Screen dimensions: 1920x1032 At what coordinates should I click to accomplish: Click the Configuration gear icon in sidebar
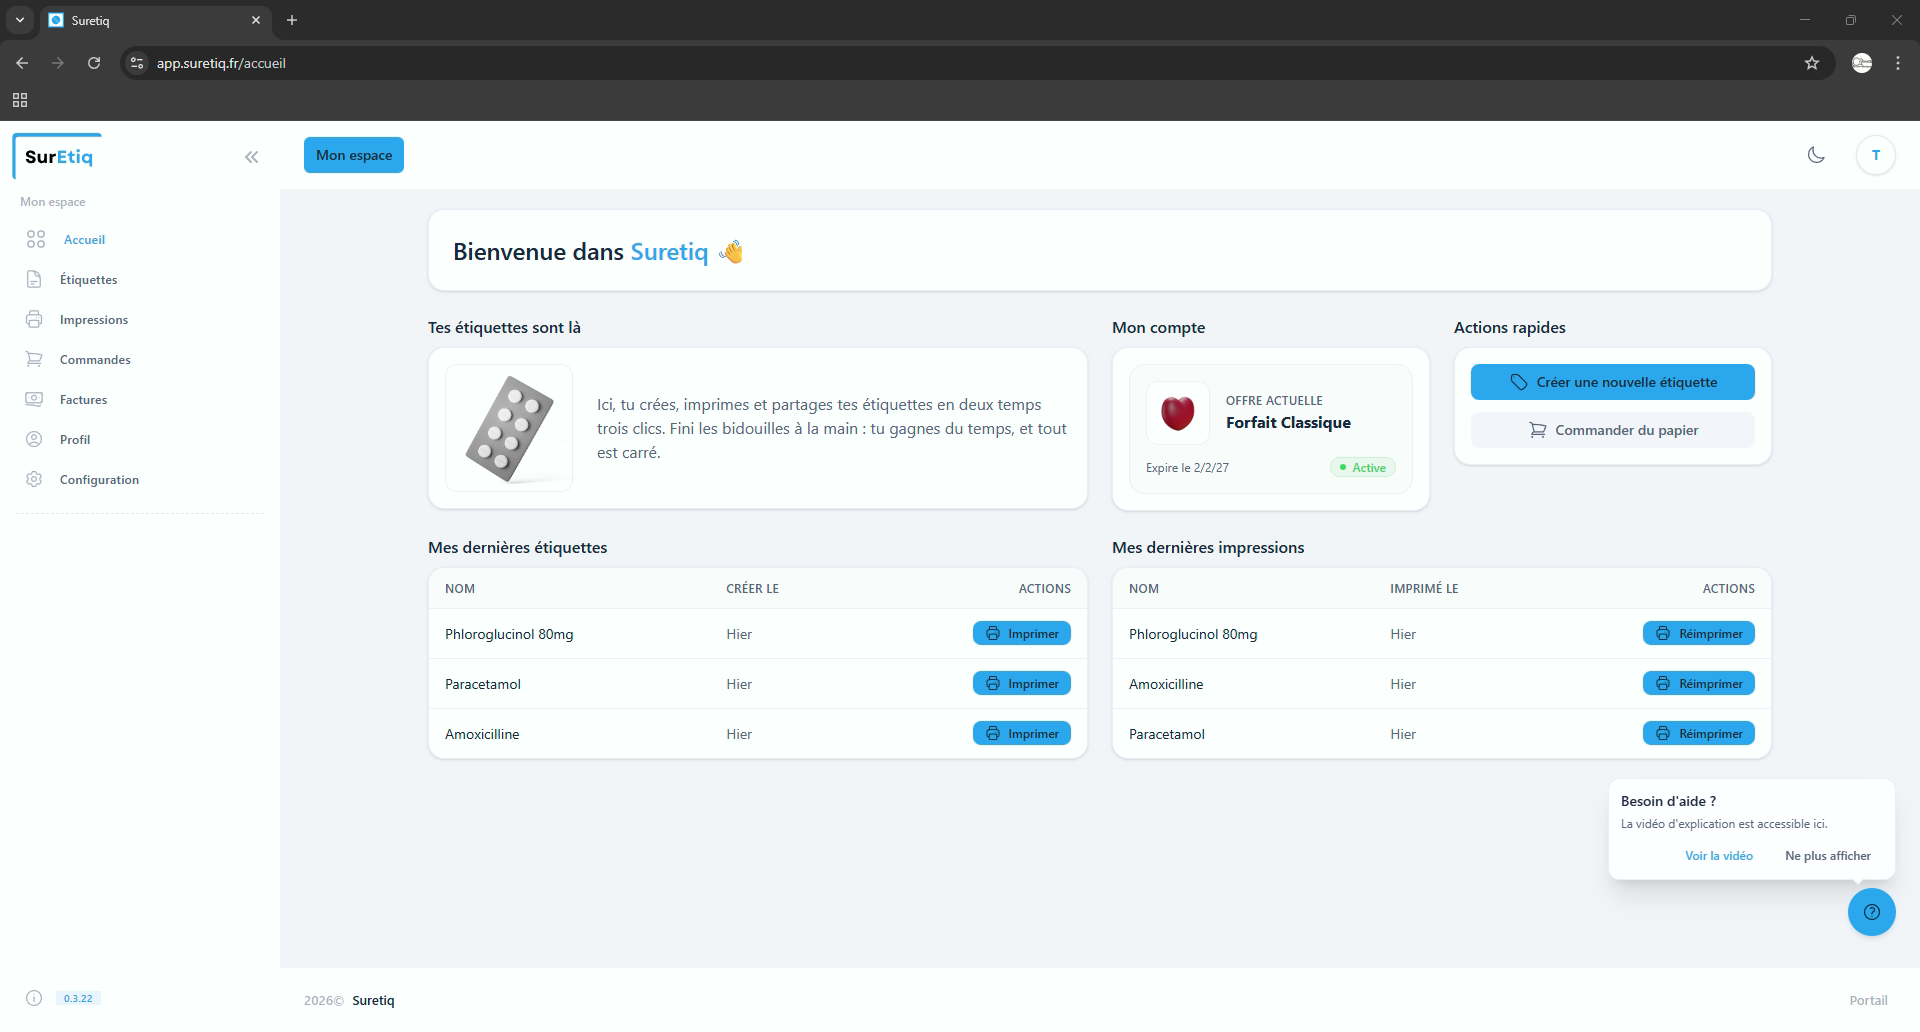tap(34, 479)
